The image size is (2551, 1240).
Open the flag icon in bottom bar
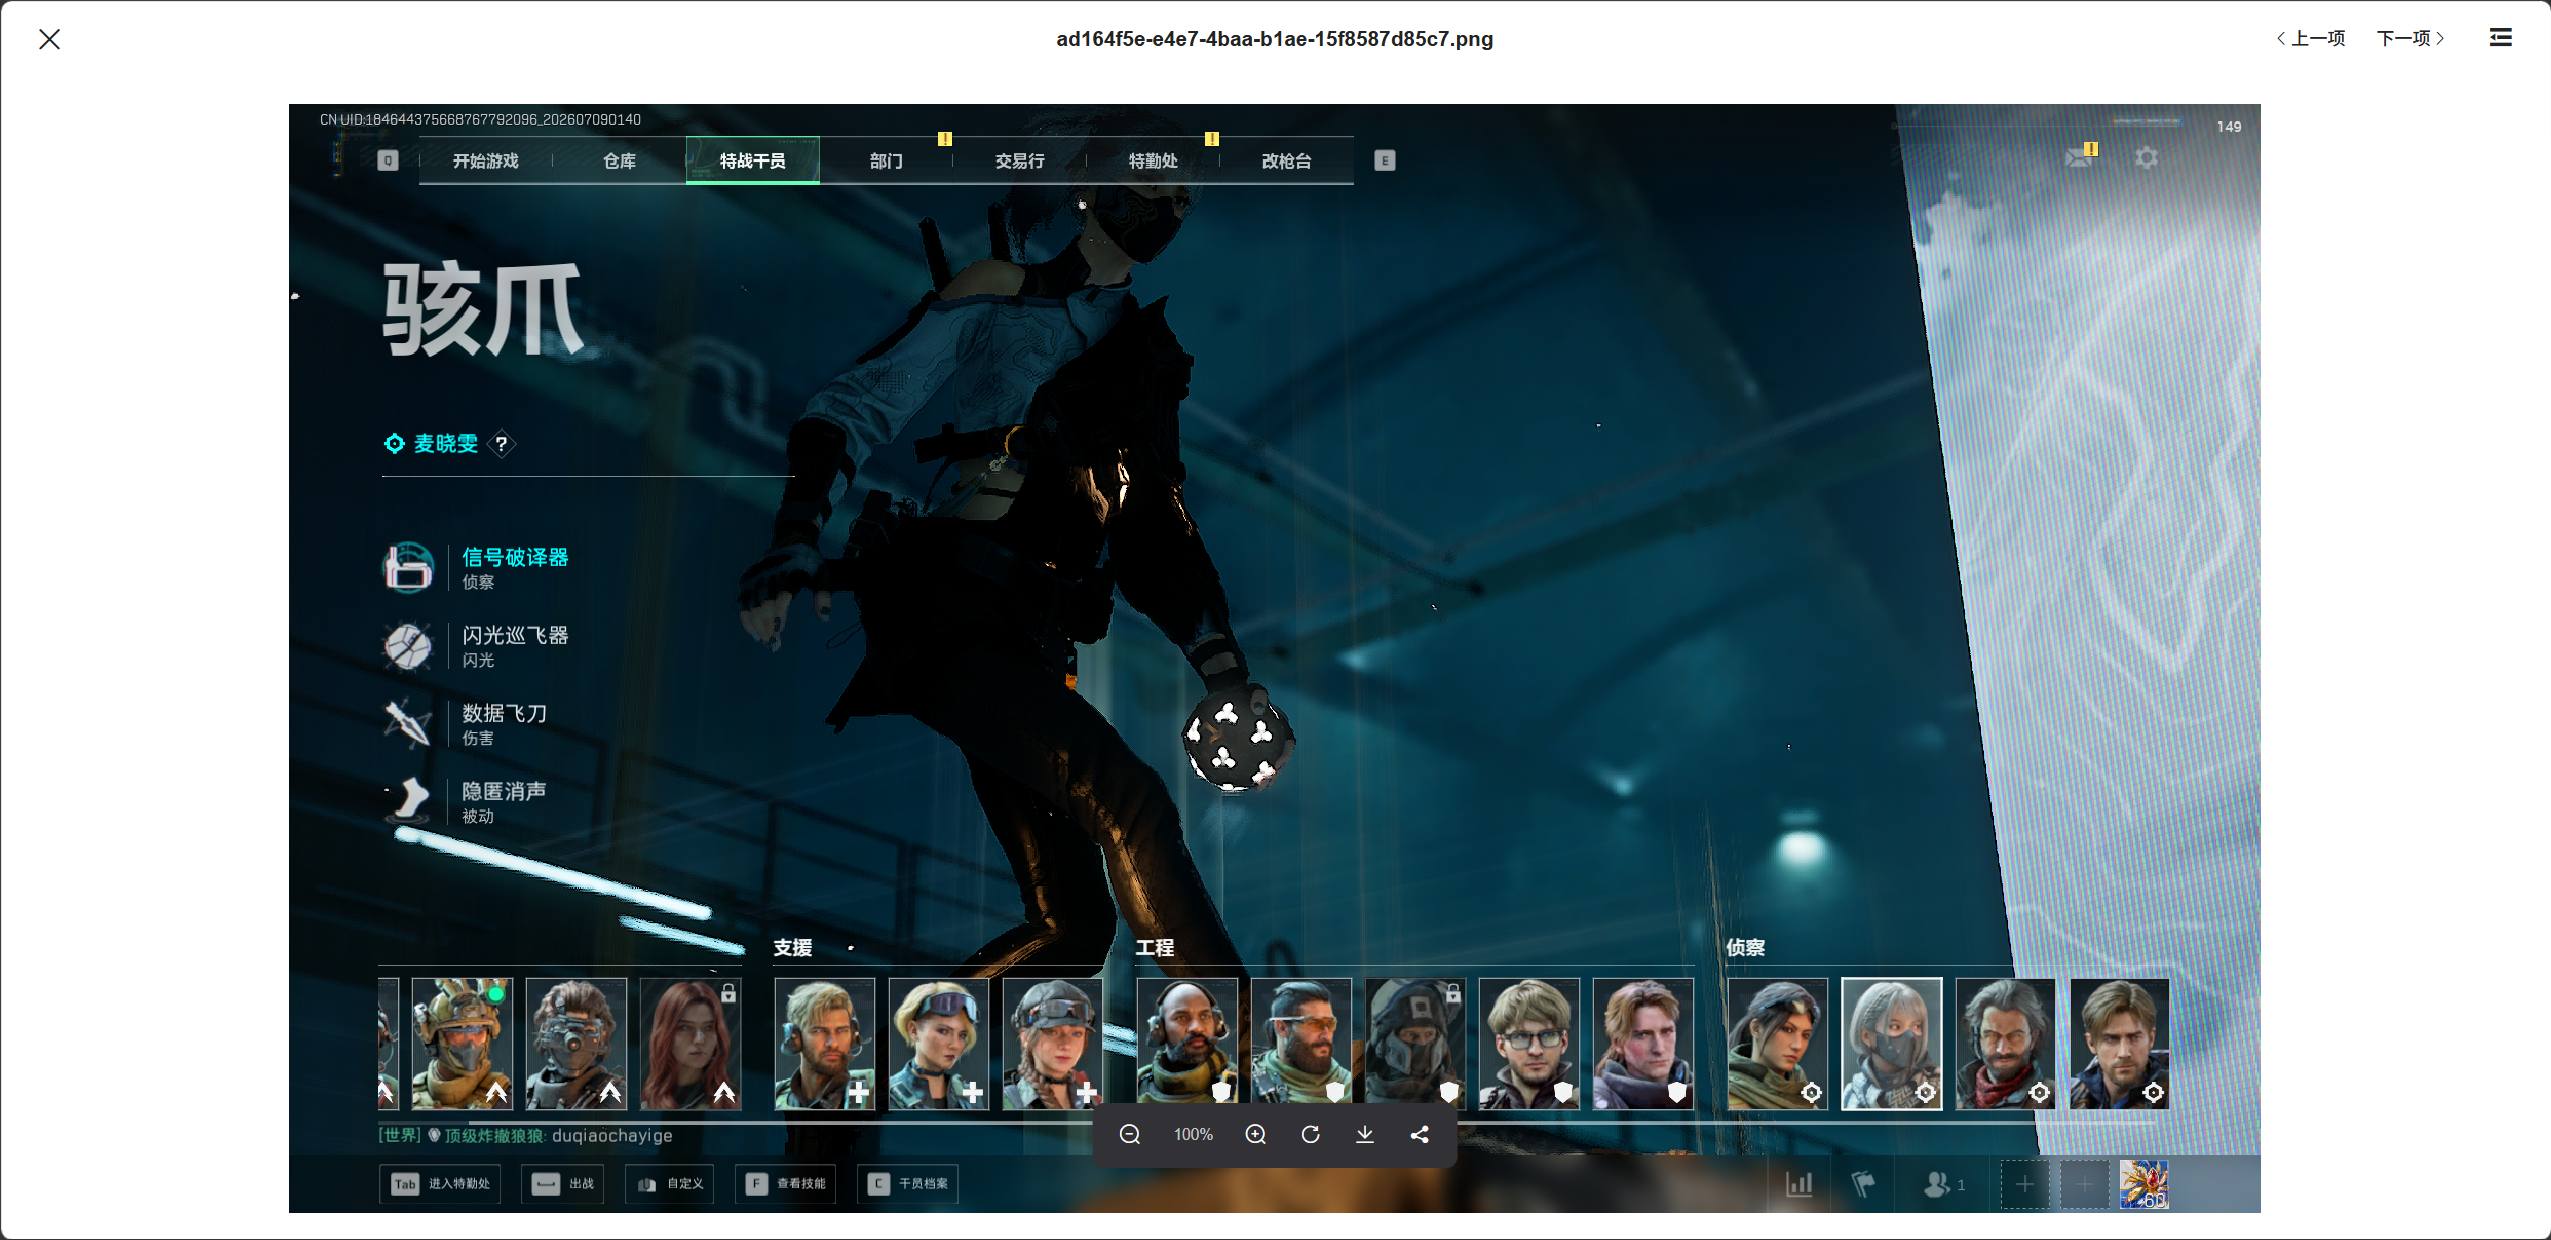point(1863,1185)
